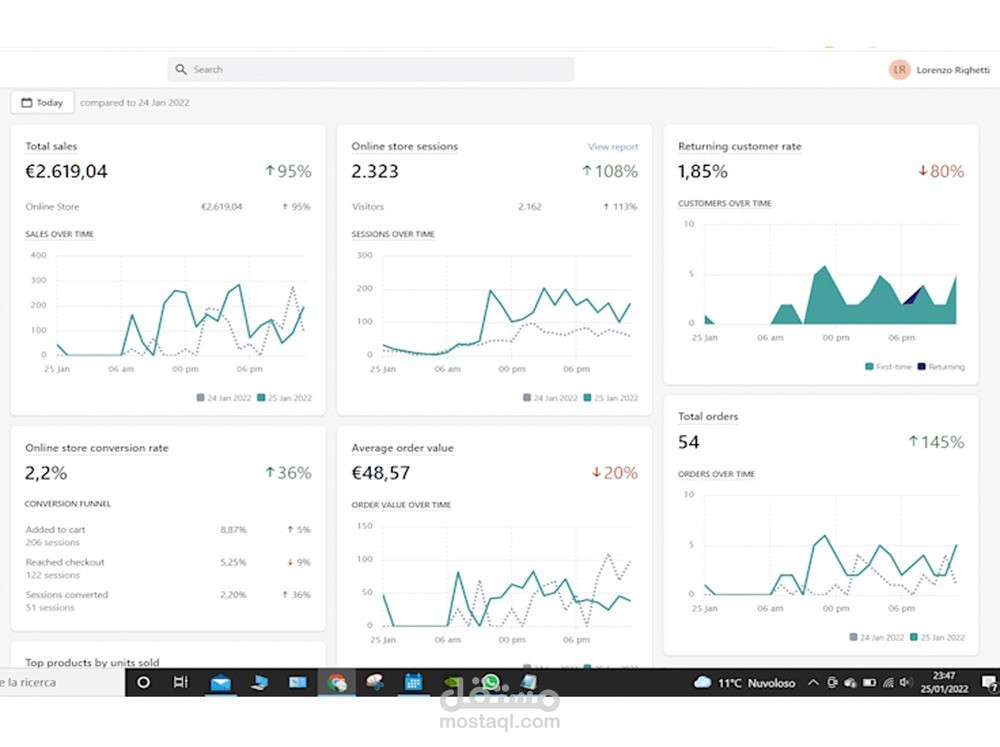This screenshot has height=747, width=1000.
Task: Open the Calendar app on taskbar
Action: [x=413, y=683]
